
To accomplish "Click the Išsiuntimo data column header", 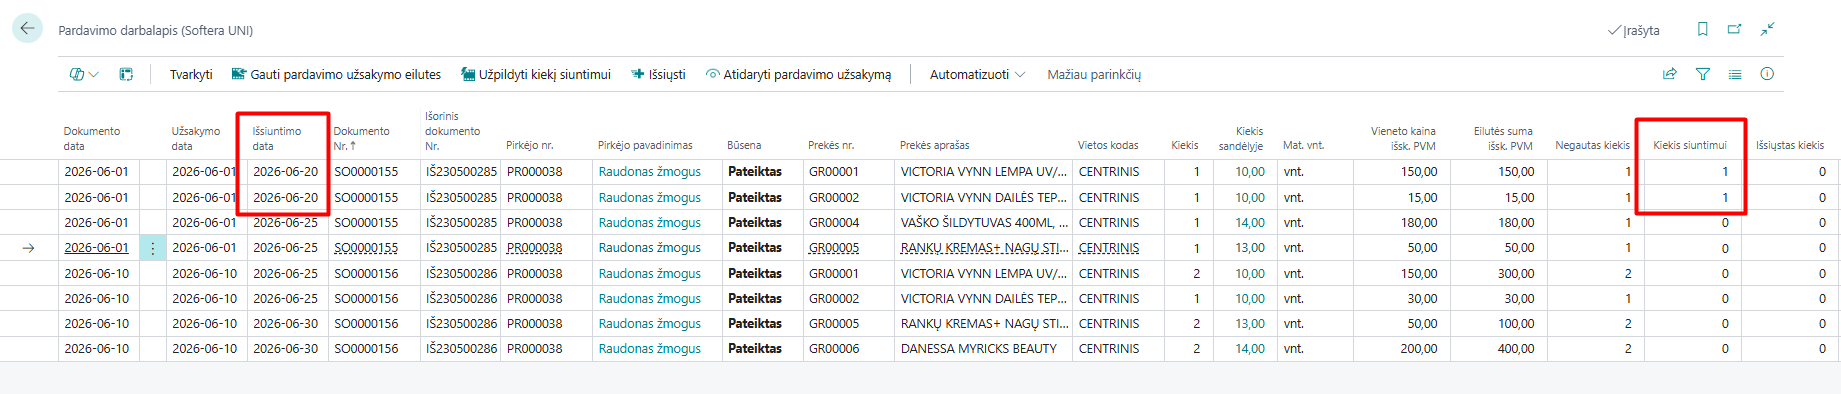I will (277, 138).
